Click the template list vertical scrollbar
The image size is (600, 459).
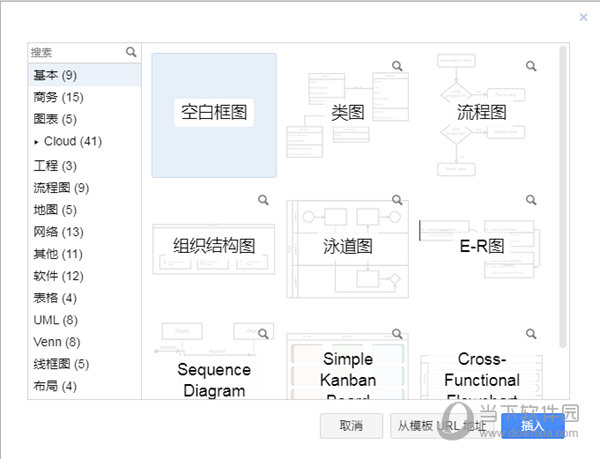click(562, 197)
